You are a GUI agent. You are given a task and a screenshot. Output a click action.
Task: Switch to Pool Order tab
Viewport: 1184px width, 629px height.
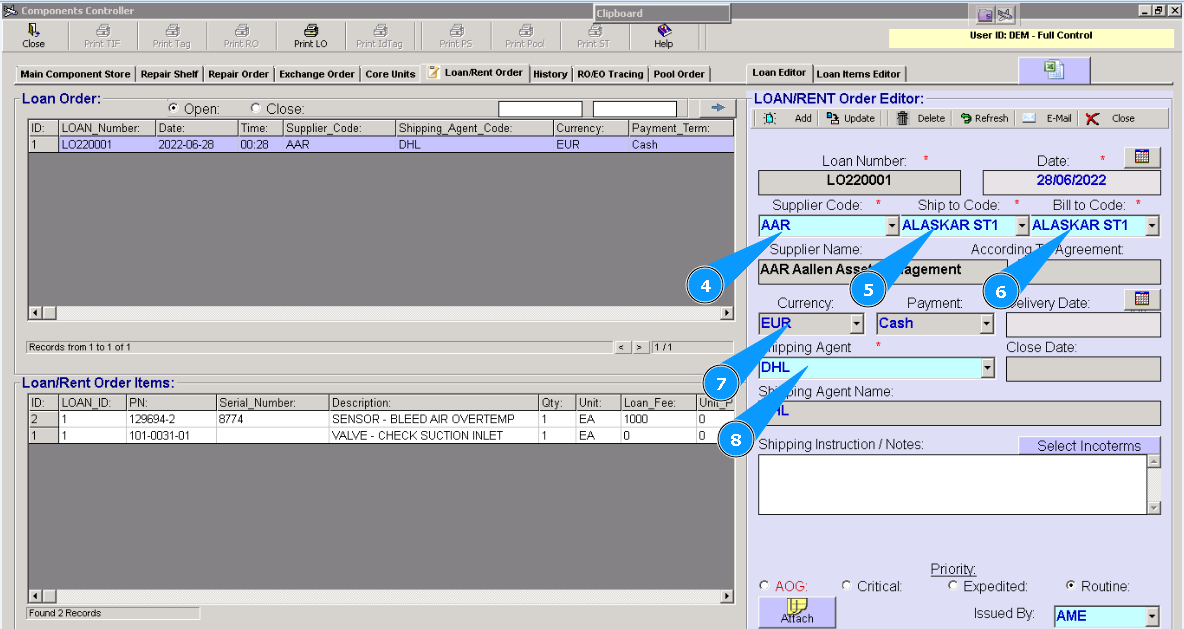(679, 74)
